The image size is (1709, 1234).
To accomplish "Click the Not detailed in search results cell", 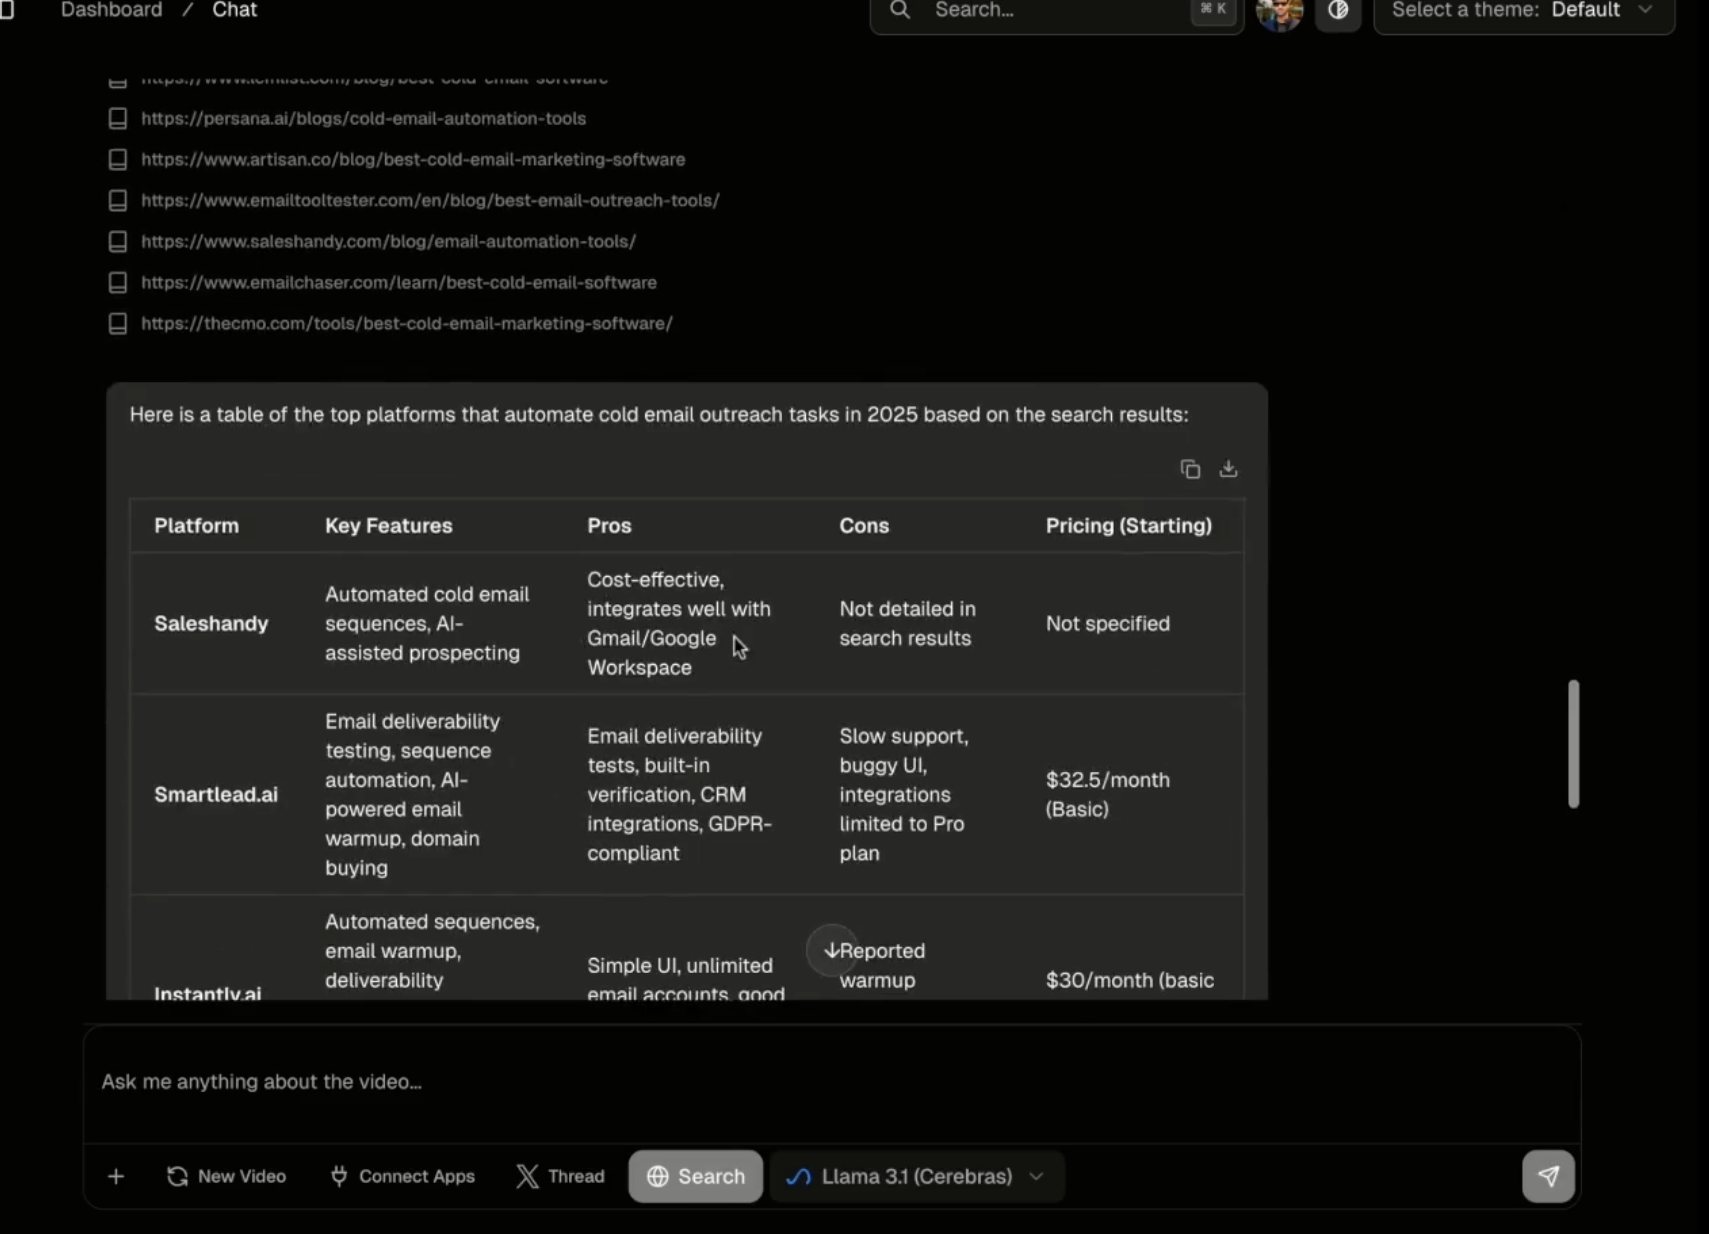I will 907,624.
